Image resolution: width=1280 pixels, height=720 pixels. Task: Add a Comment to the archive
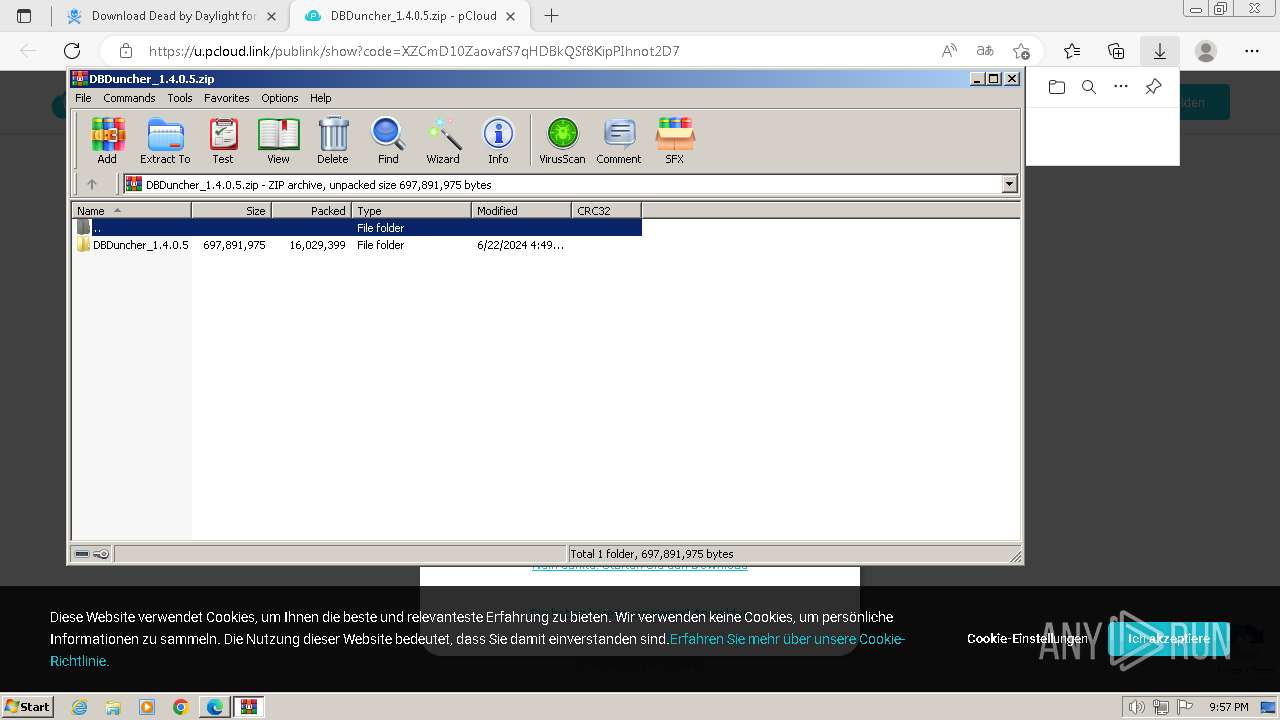pyautogui.click(x=619, y=140)
